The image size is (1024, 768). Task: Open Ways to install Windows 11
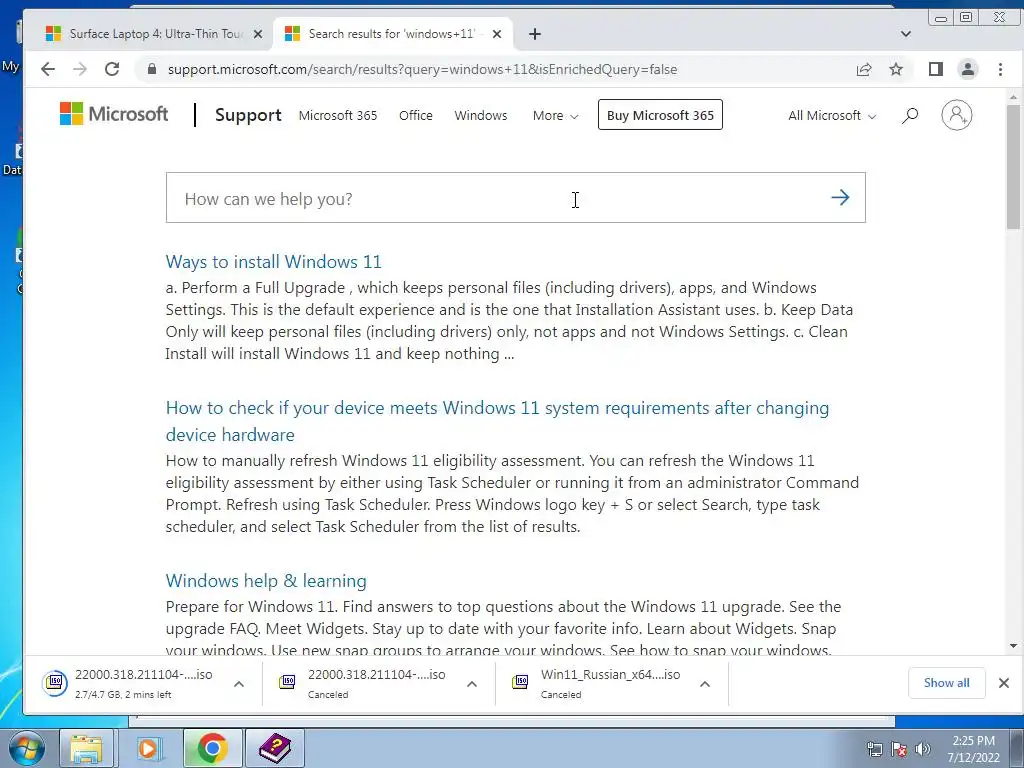(x=274, y=262)
